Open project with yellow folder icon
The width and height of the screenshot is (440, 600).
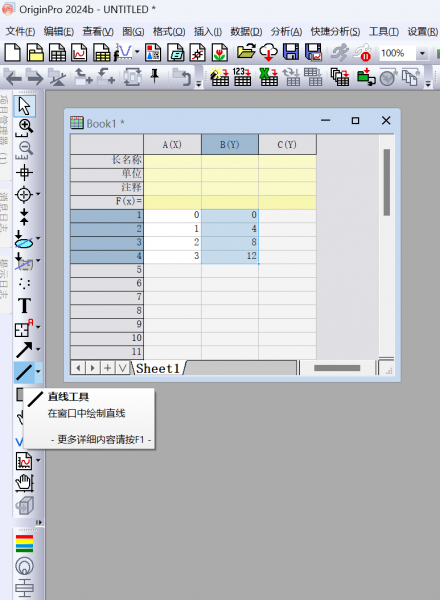point(246,51)
